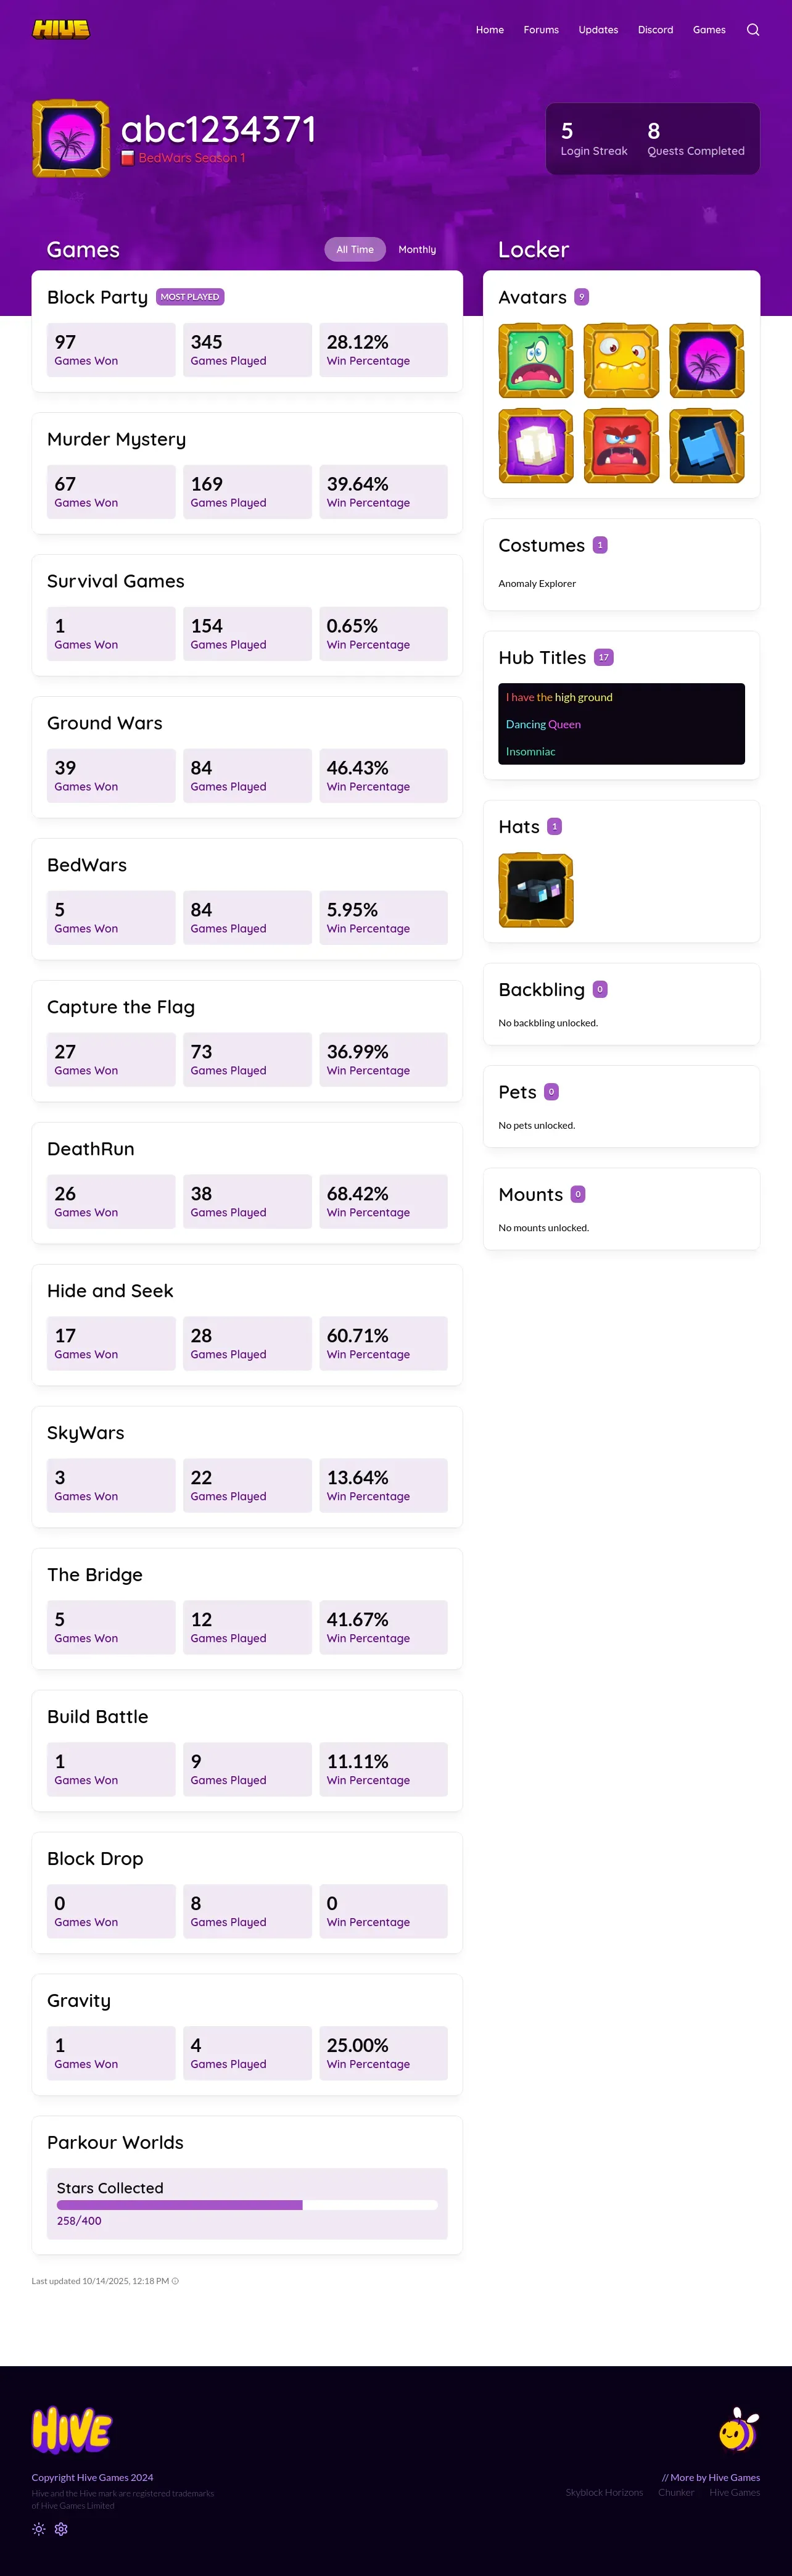This screenshot has height=2576, width=792.
Task: Click the Hive logo in header
Action: coord(61,29)
